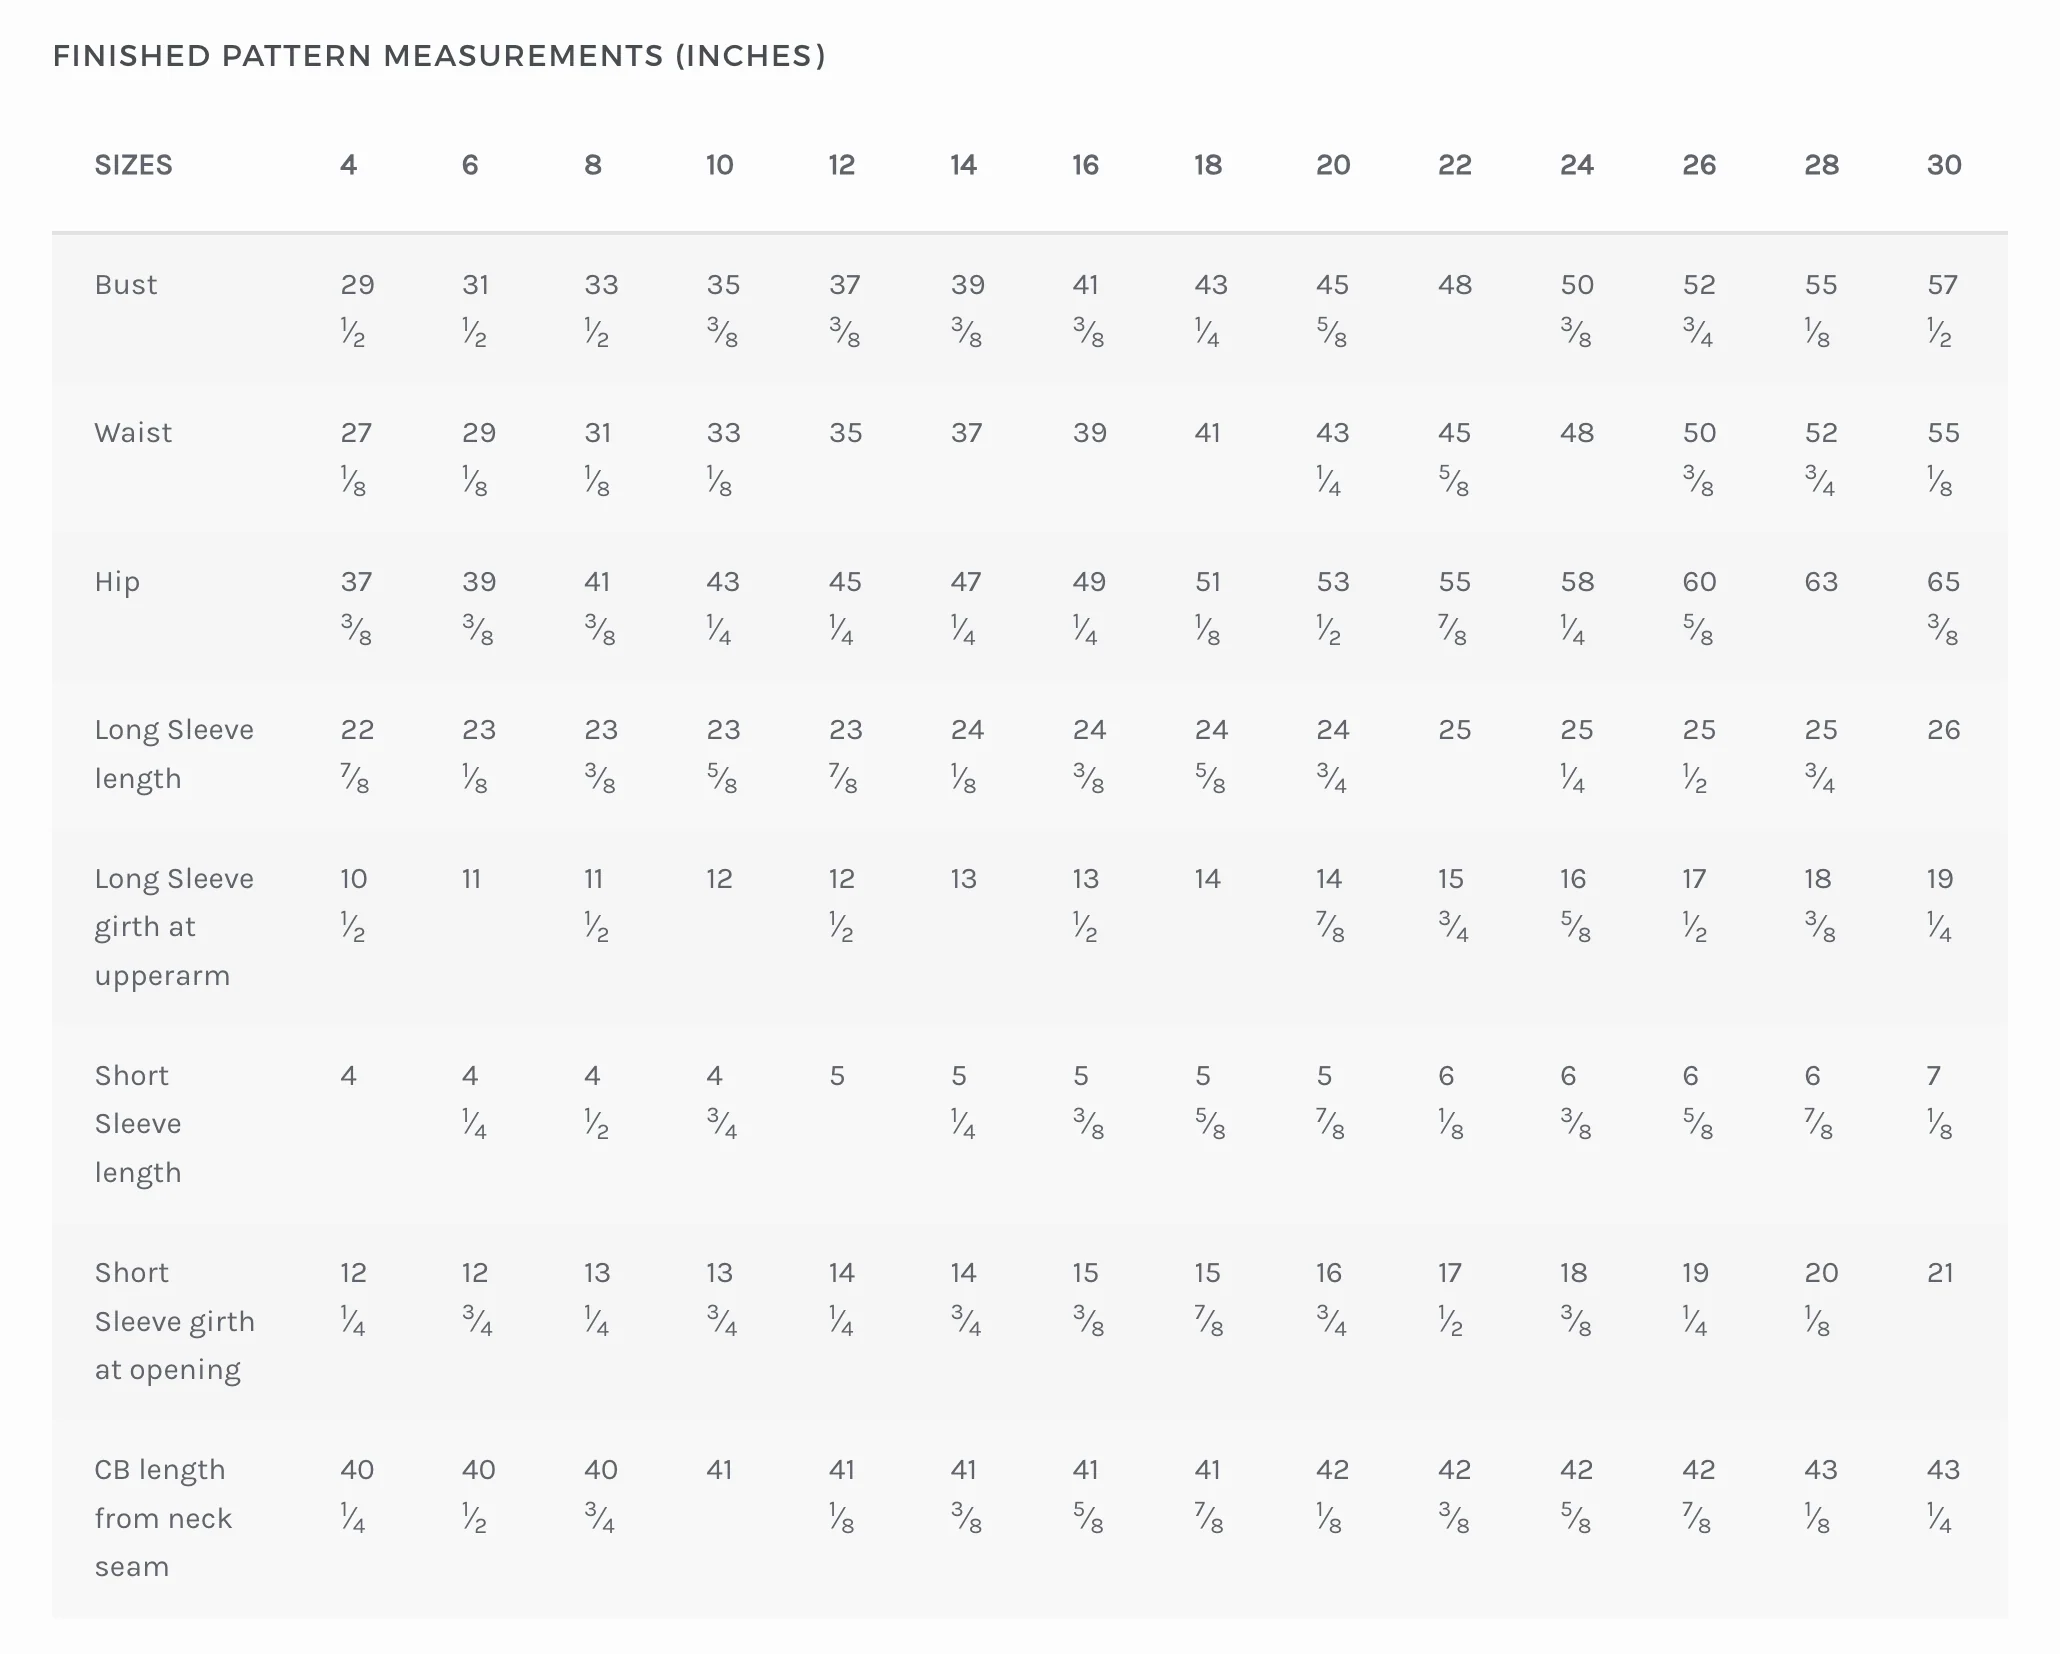The image size is (2060, 1654).
Task: Select the Short Sleeve girth value 21
Action: (x=1940, y=1273)
